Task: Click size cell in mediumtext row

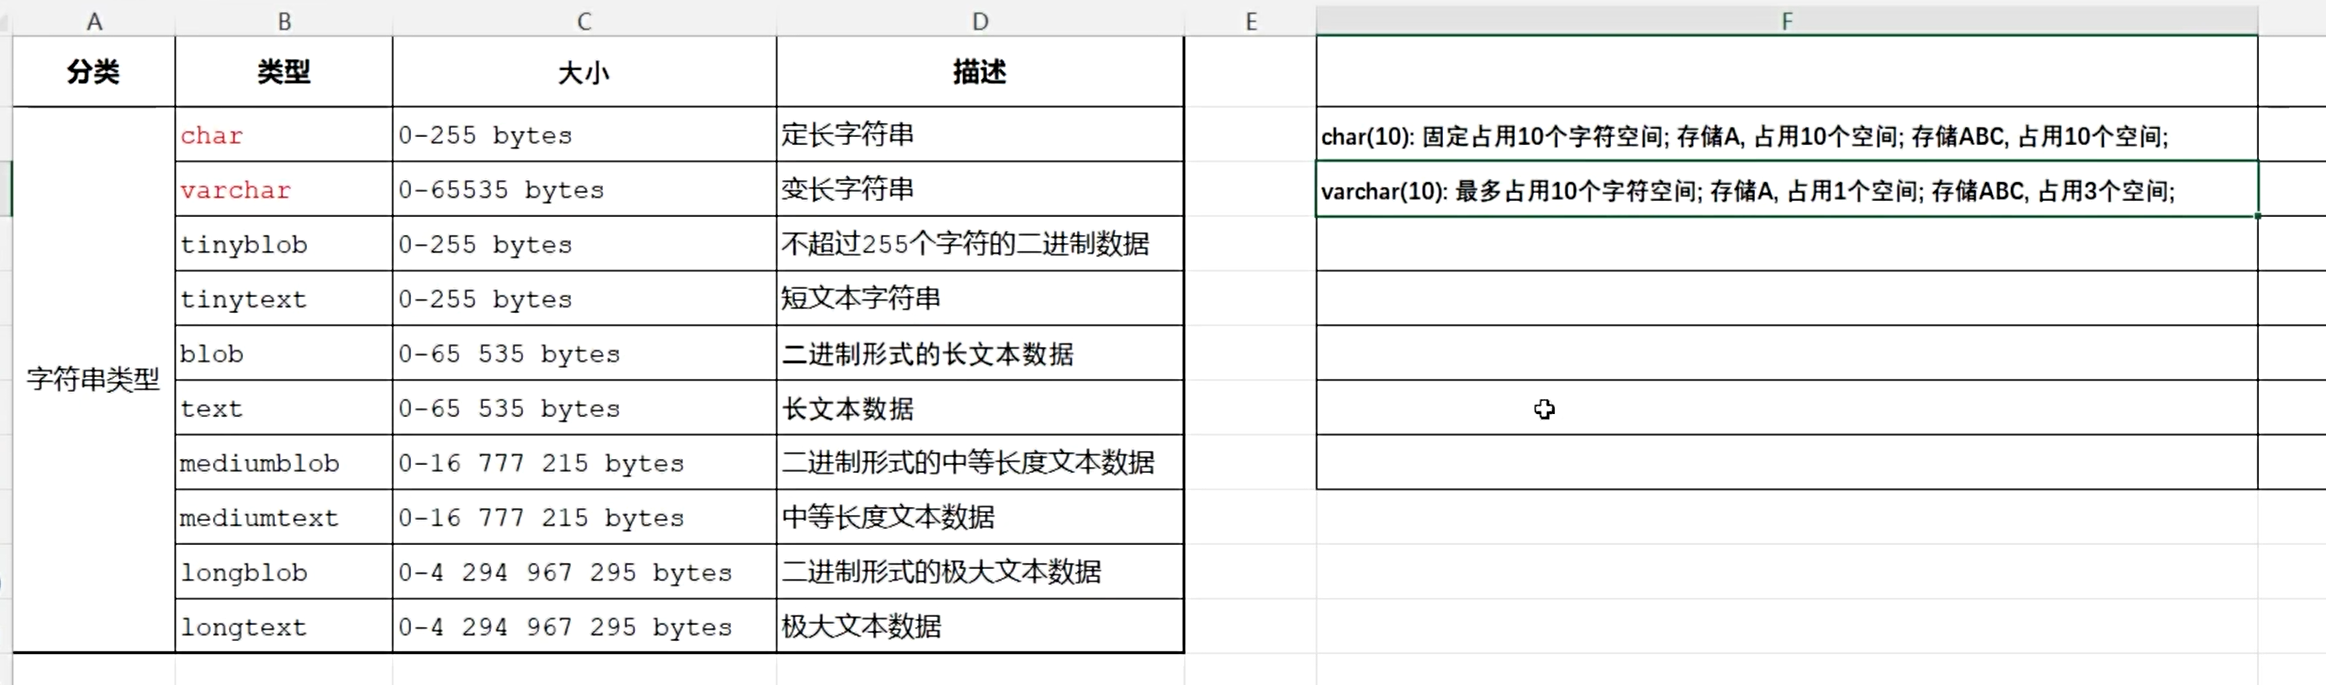Action: click(x=584, y=517)
